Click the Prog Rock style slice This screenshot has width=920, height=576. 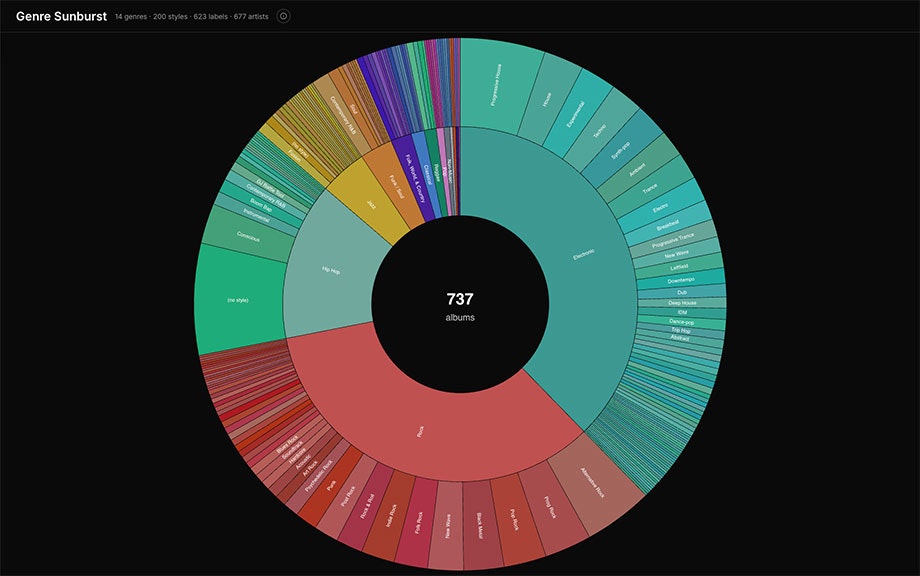coord(549,508)
